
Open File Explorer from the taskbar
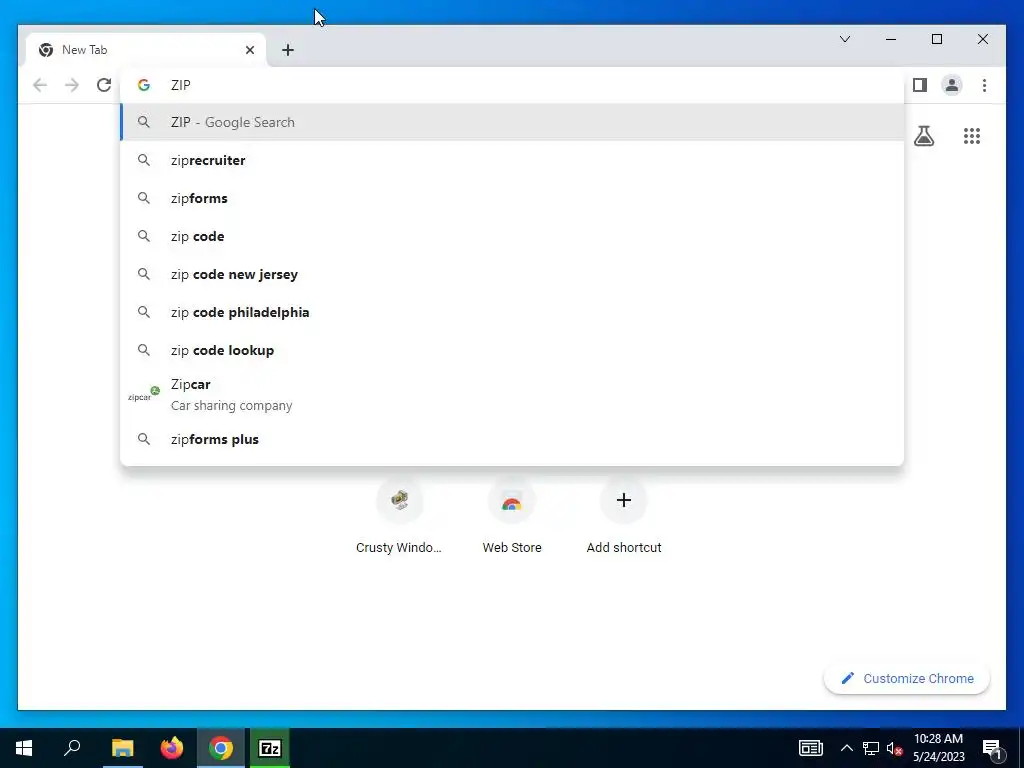click(x=122, y=748)
